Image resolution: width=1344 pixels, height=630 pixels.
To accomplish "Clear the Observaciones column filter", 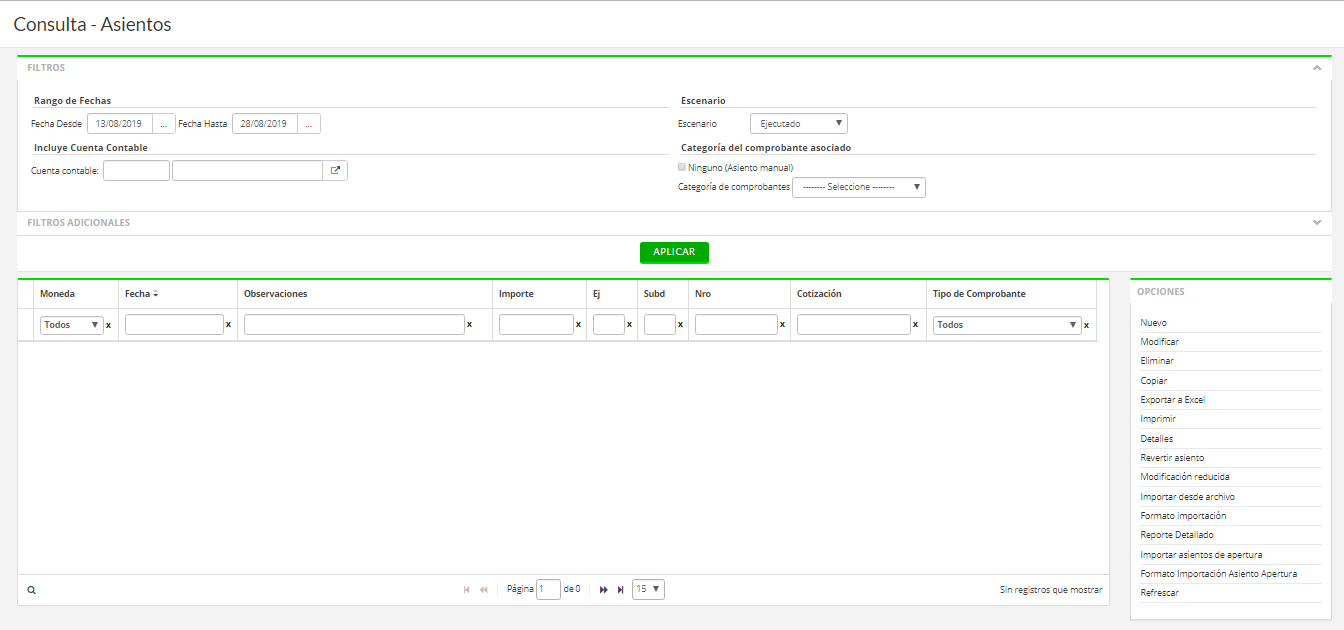I will tap(469, 325).
